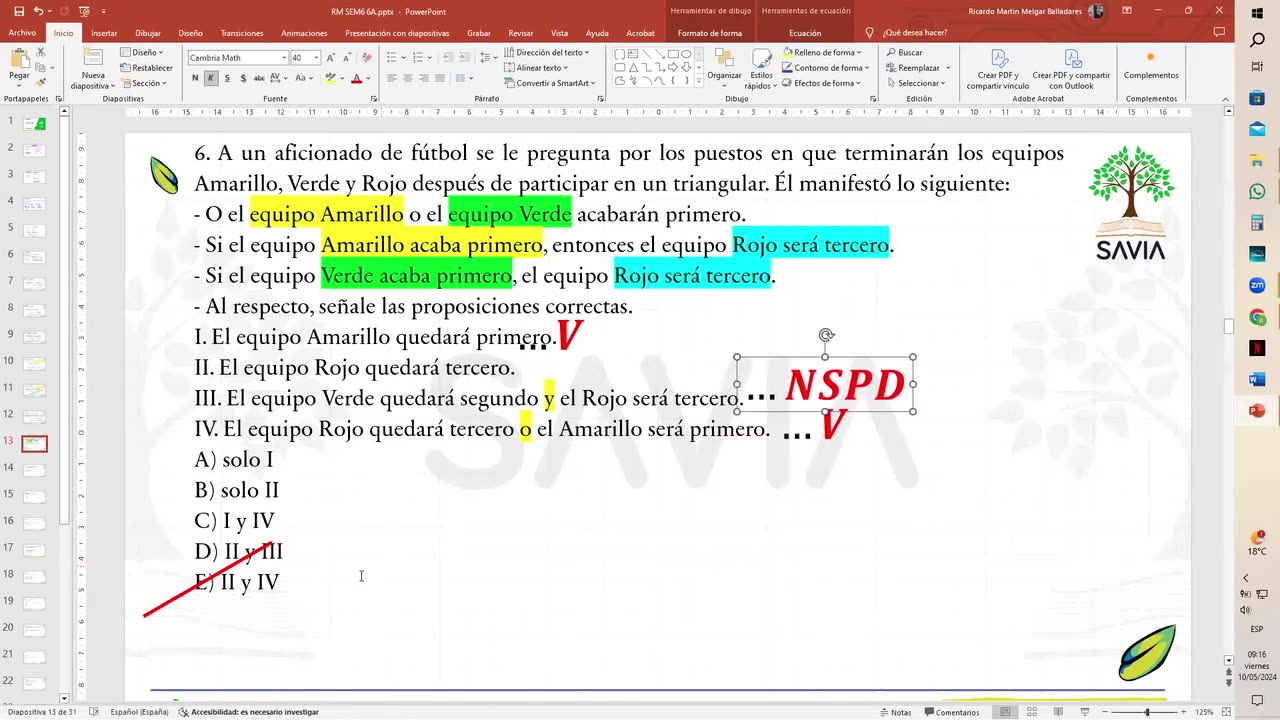
Task: Click the Notas button in status bar
Action: 895,712
